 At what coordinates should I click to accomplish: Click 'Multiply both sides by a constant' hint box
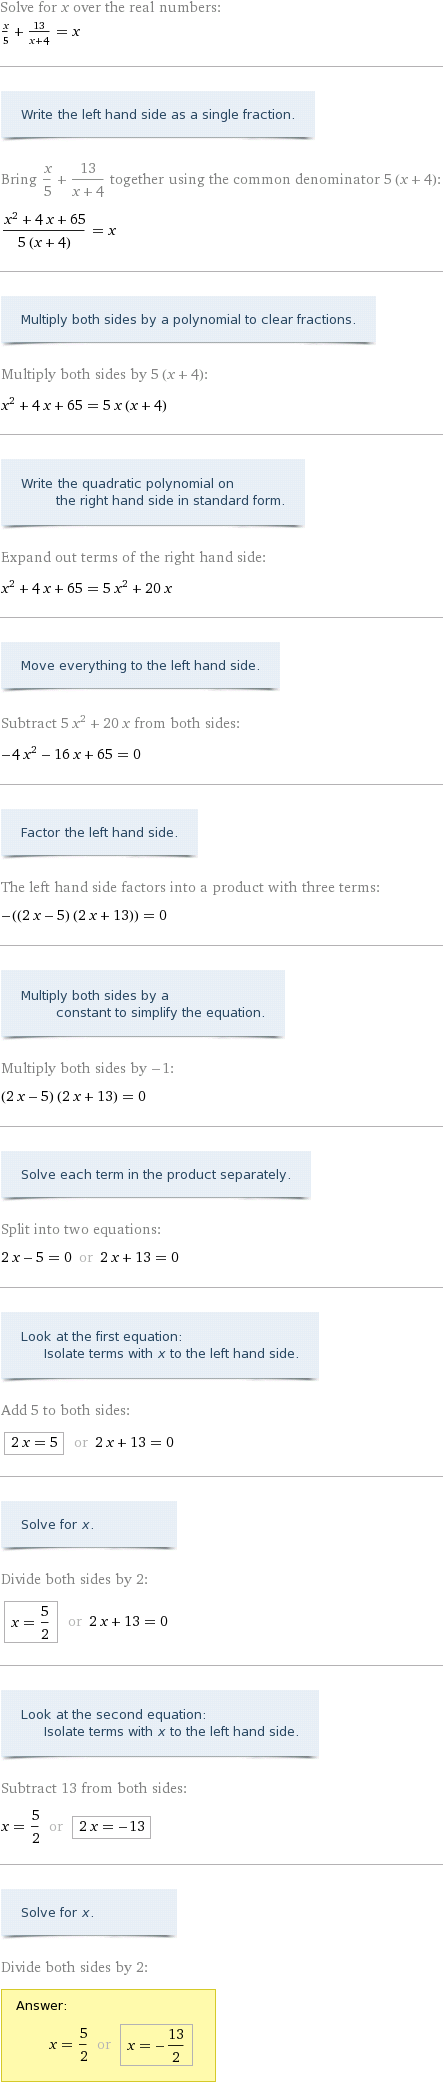143,1004
